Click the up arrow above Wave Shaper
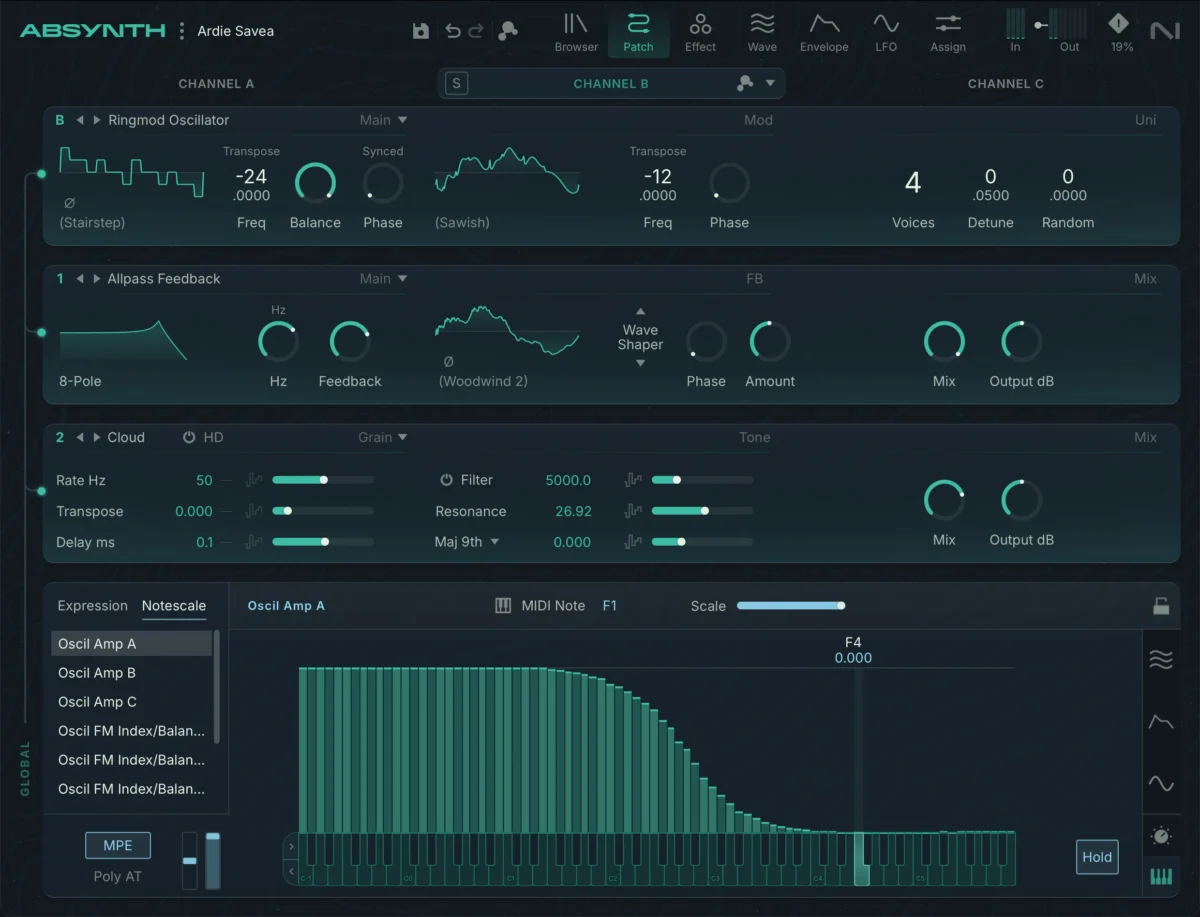The width and height of the screenshot is (1200, 917). pos(640,311)
